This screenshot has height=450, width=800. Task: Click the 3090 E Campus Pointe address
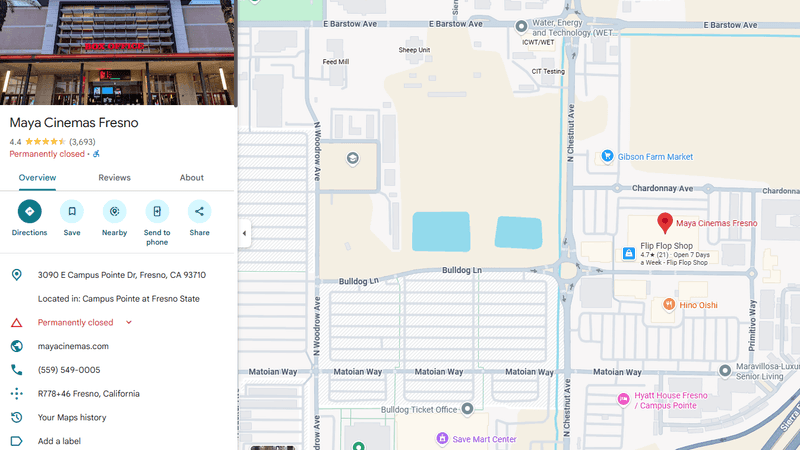(x=122, y=275)
